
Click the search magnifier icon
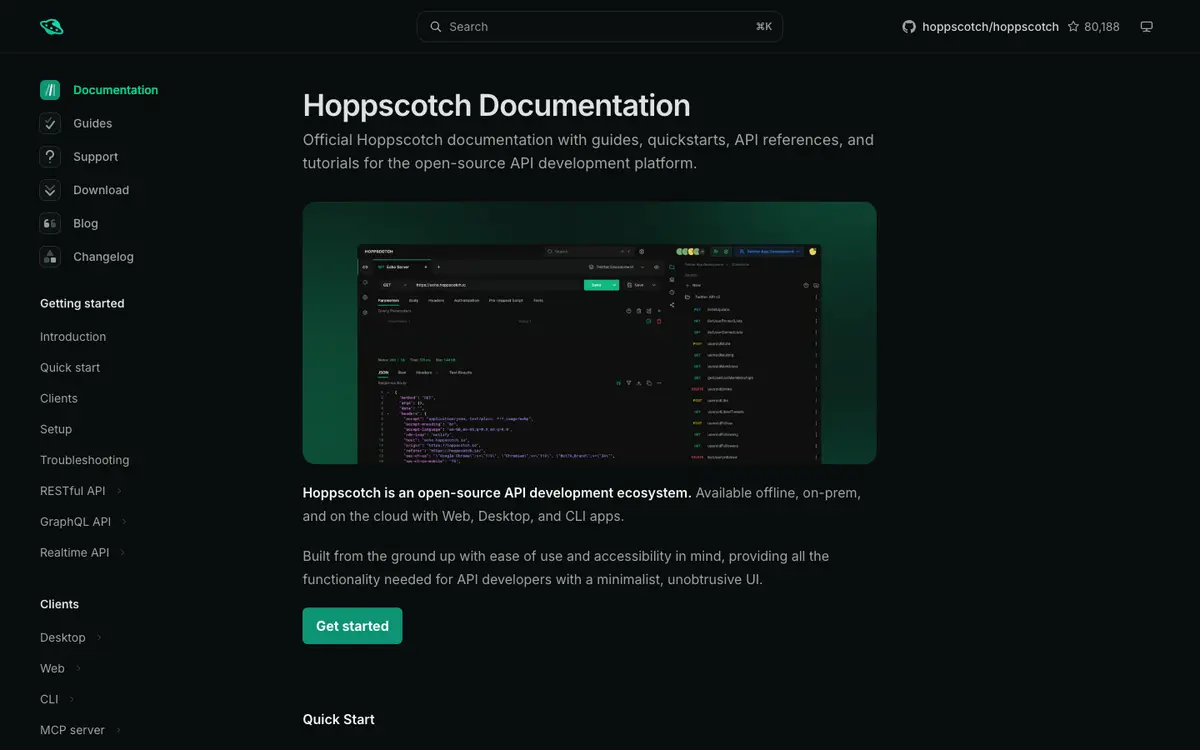tap(436, 27)
